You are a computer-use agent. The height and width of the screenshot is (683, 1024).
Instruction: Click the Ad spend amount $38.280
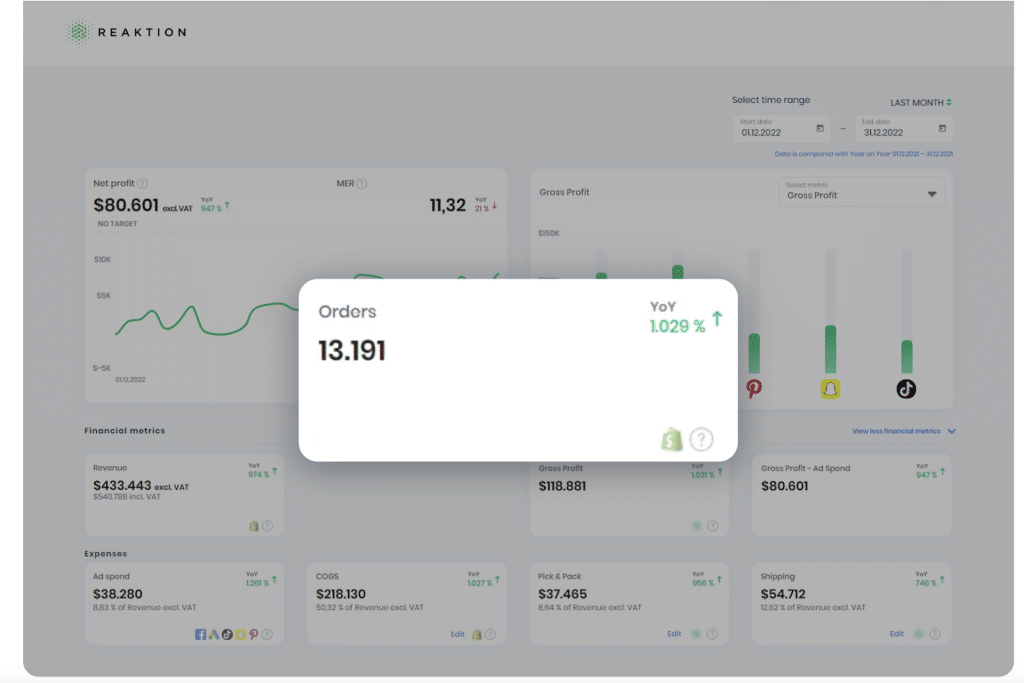[x=118, y=594]
